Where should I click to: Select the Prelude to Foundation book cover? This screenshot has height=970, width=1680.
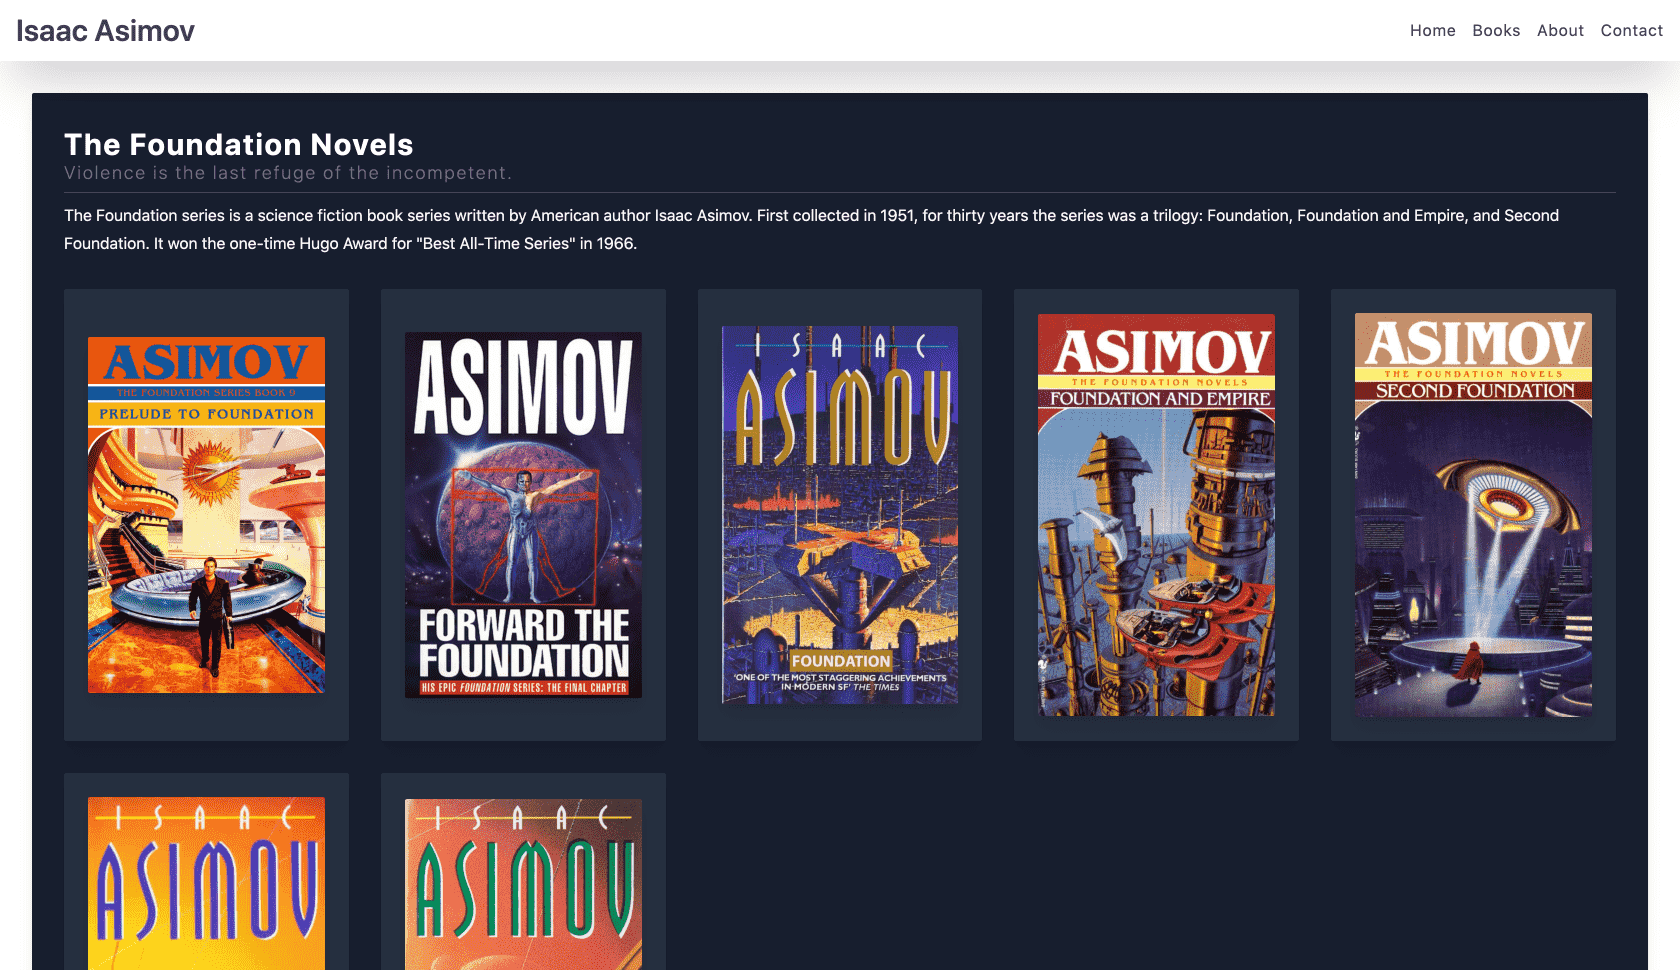[206, 515]
